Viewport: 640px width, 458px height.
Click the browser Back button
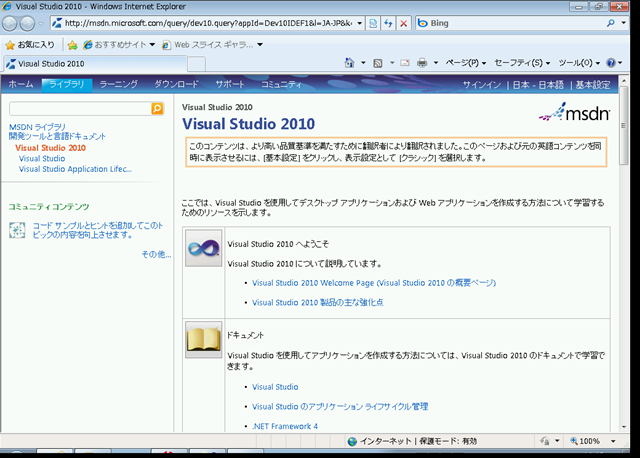13,22
